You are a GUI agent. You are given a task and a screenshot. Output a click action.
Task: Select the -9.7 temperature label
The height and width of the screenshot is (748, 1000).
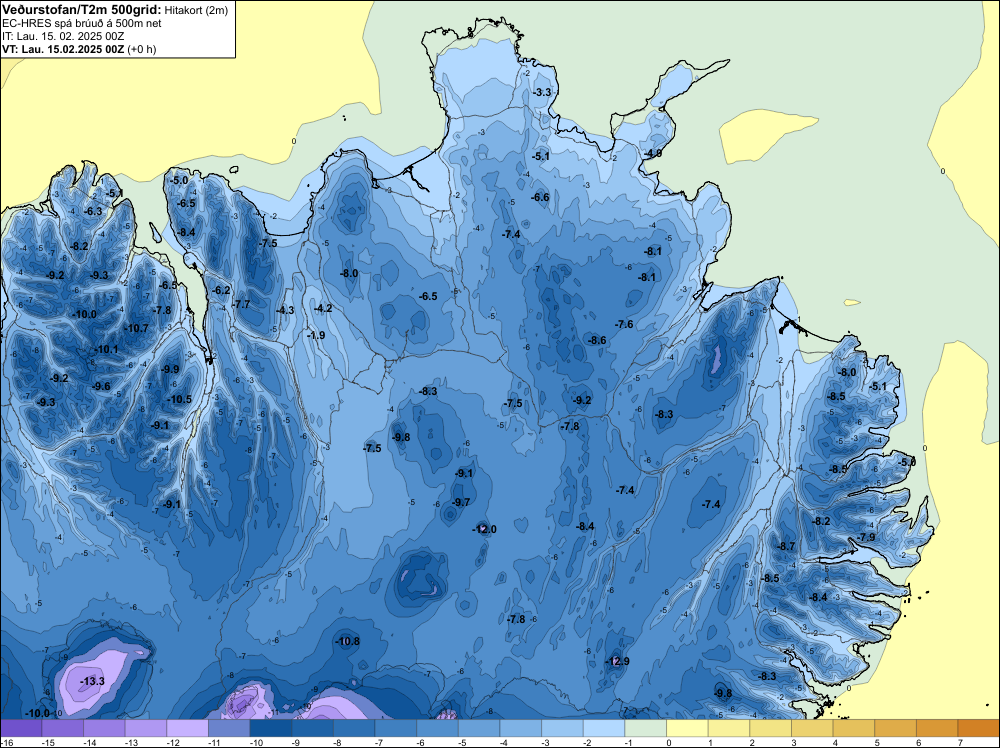460,502
